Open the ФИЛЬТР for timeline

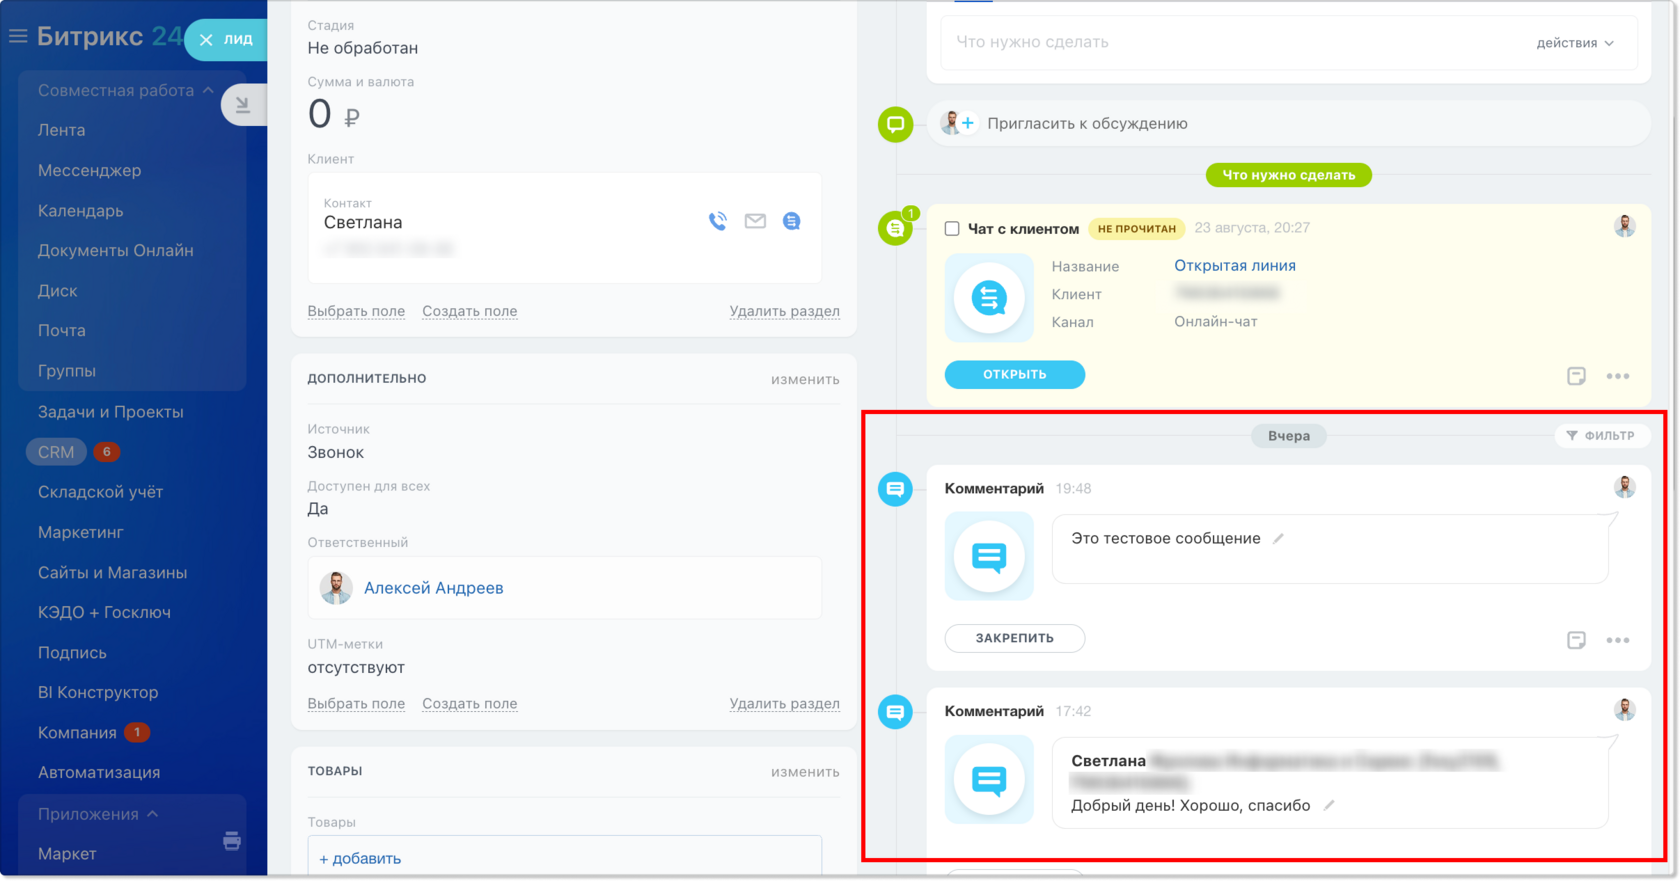[x=1601, y=436]
